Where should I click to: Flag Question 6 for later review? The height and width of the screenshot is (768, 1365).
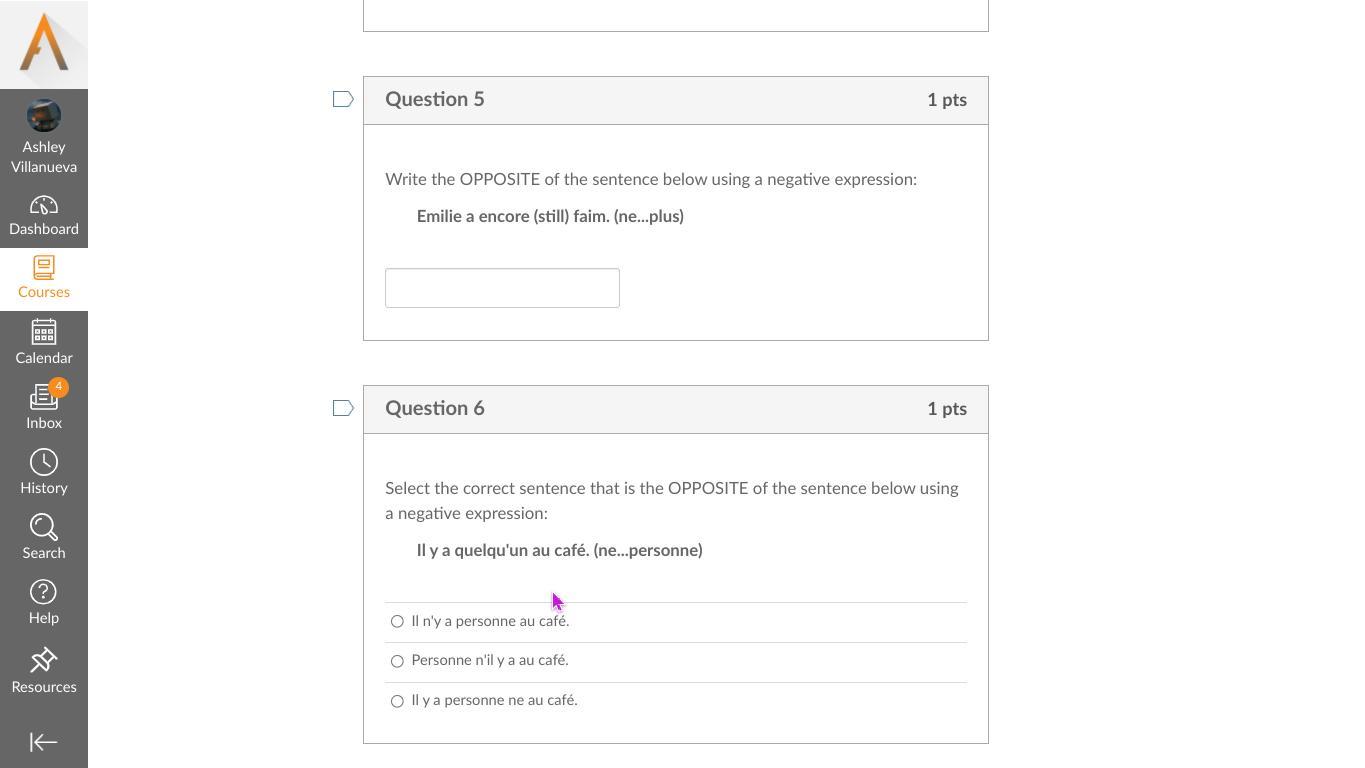[343, 408]
